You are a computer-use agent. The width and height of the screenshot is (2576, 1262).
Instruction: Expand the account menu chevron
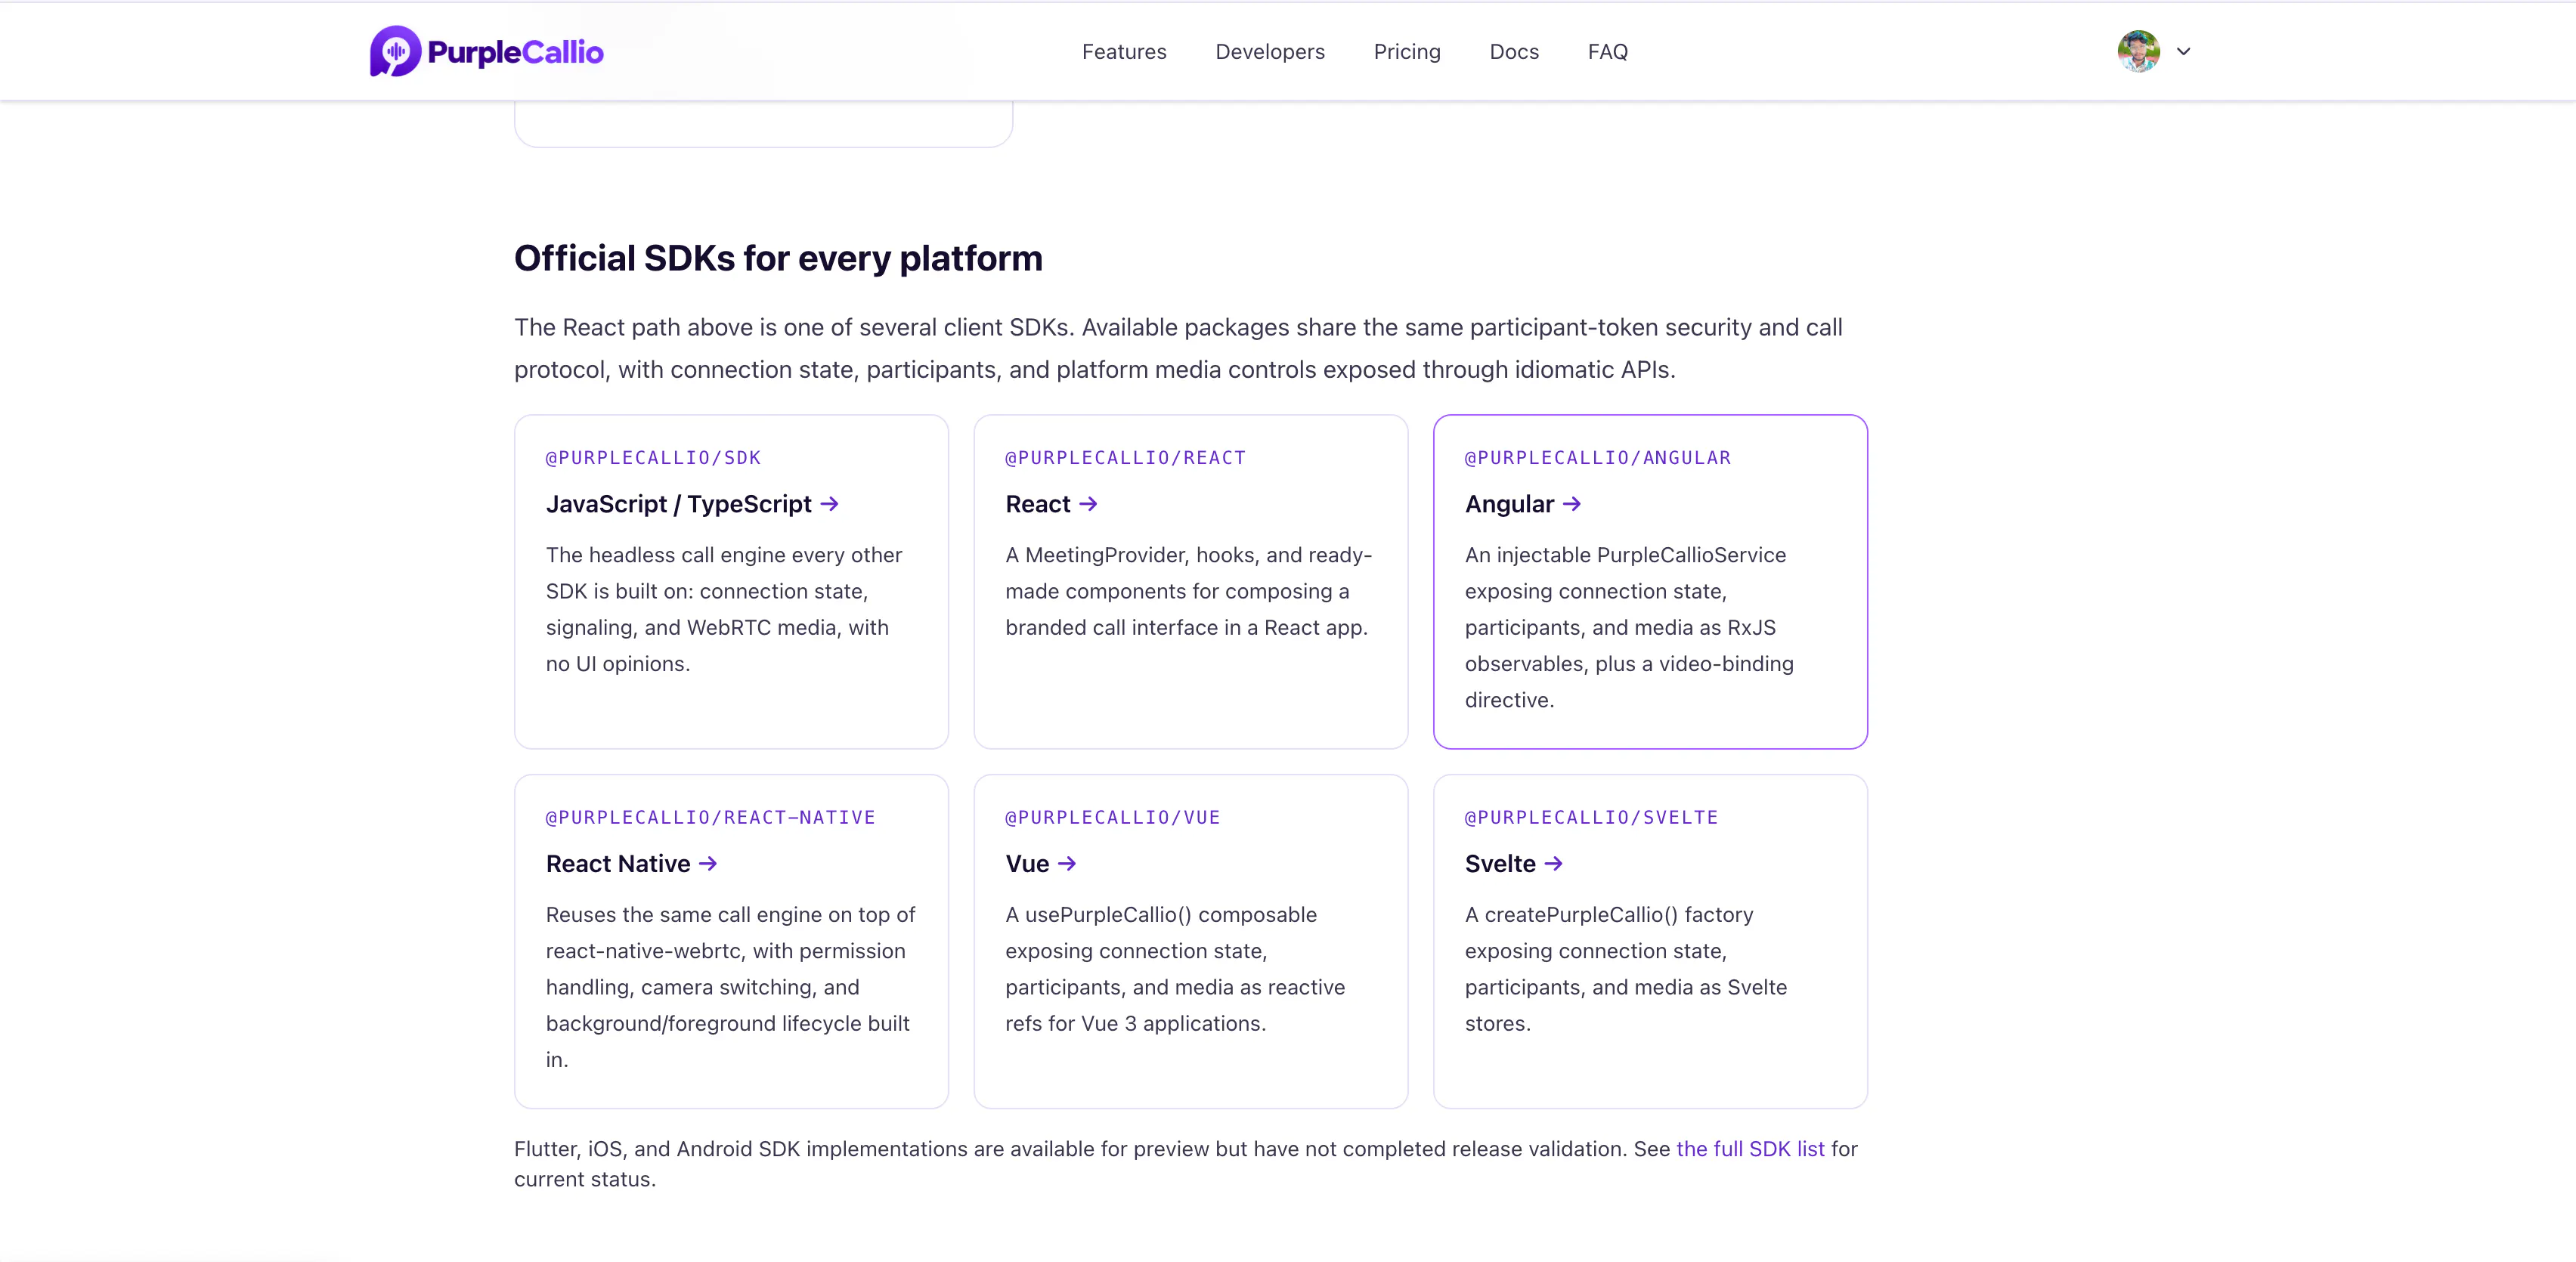tap(2183, 52)
